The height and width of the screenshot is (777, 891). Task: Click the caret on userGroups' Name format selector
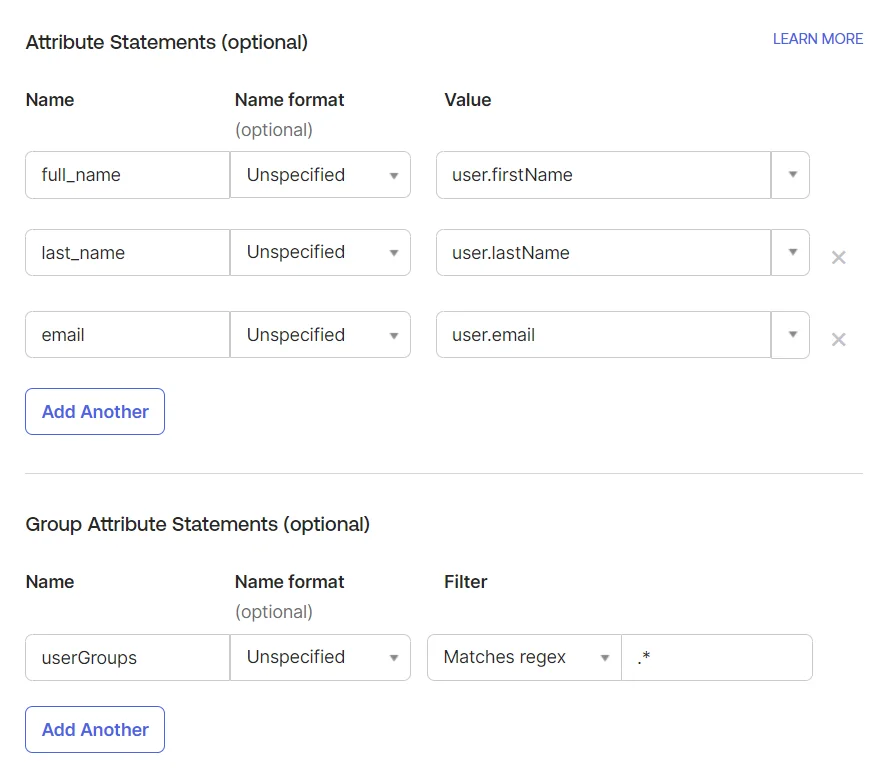tap(393, 657)
